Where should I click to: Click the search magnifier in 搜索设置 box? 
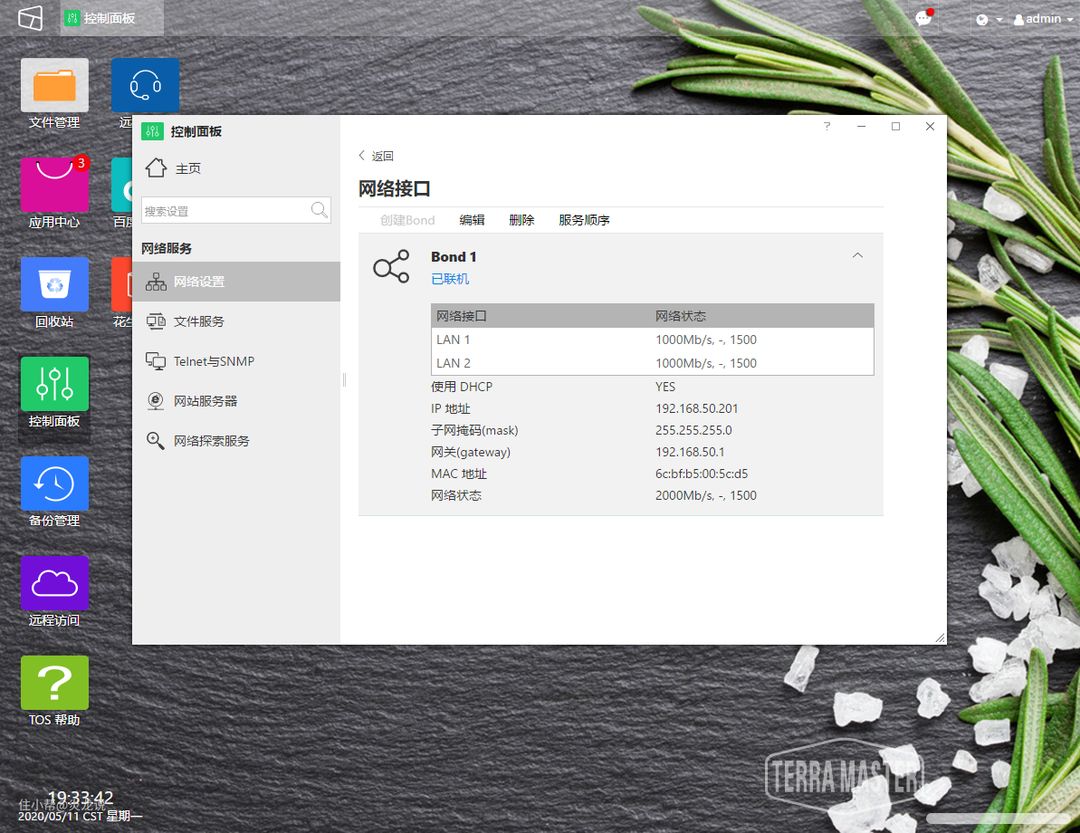tap(319, 210)
